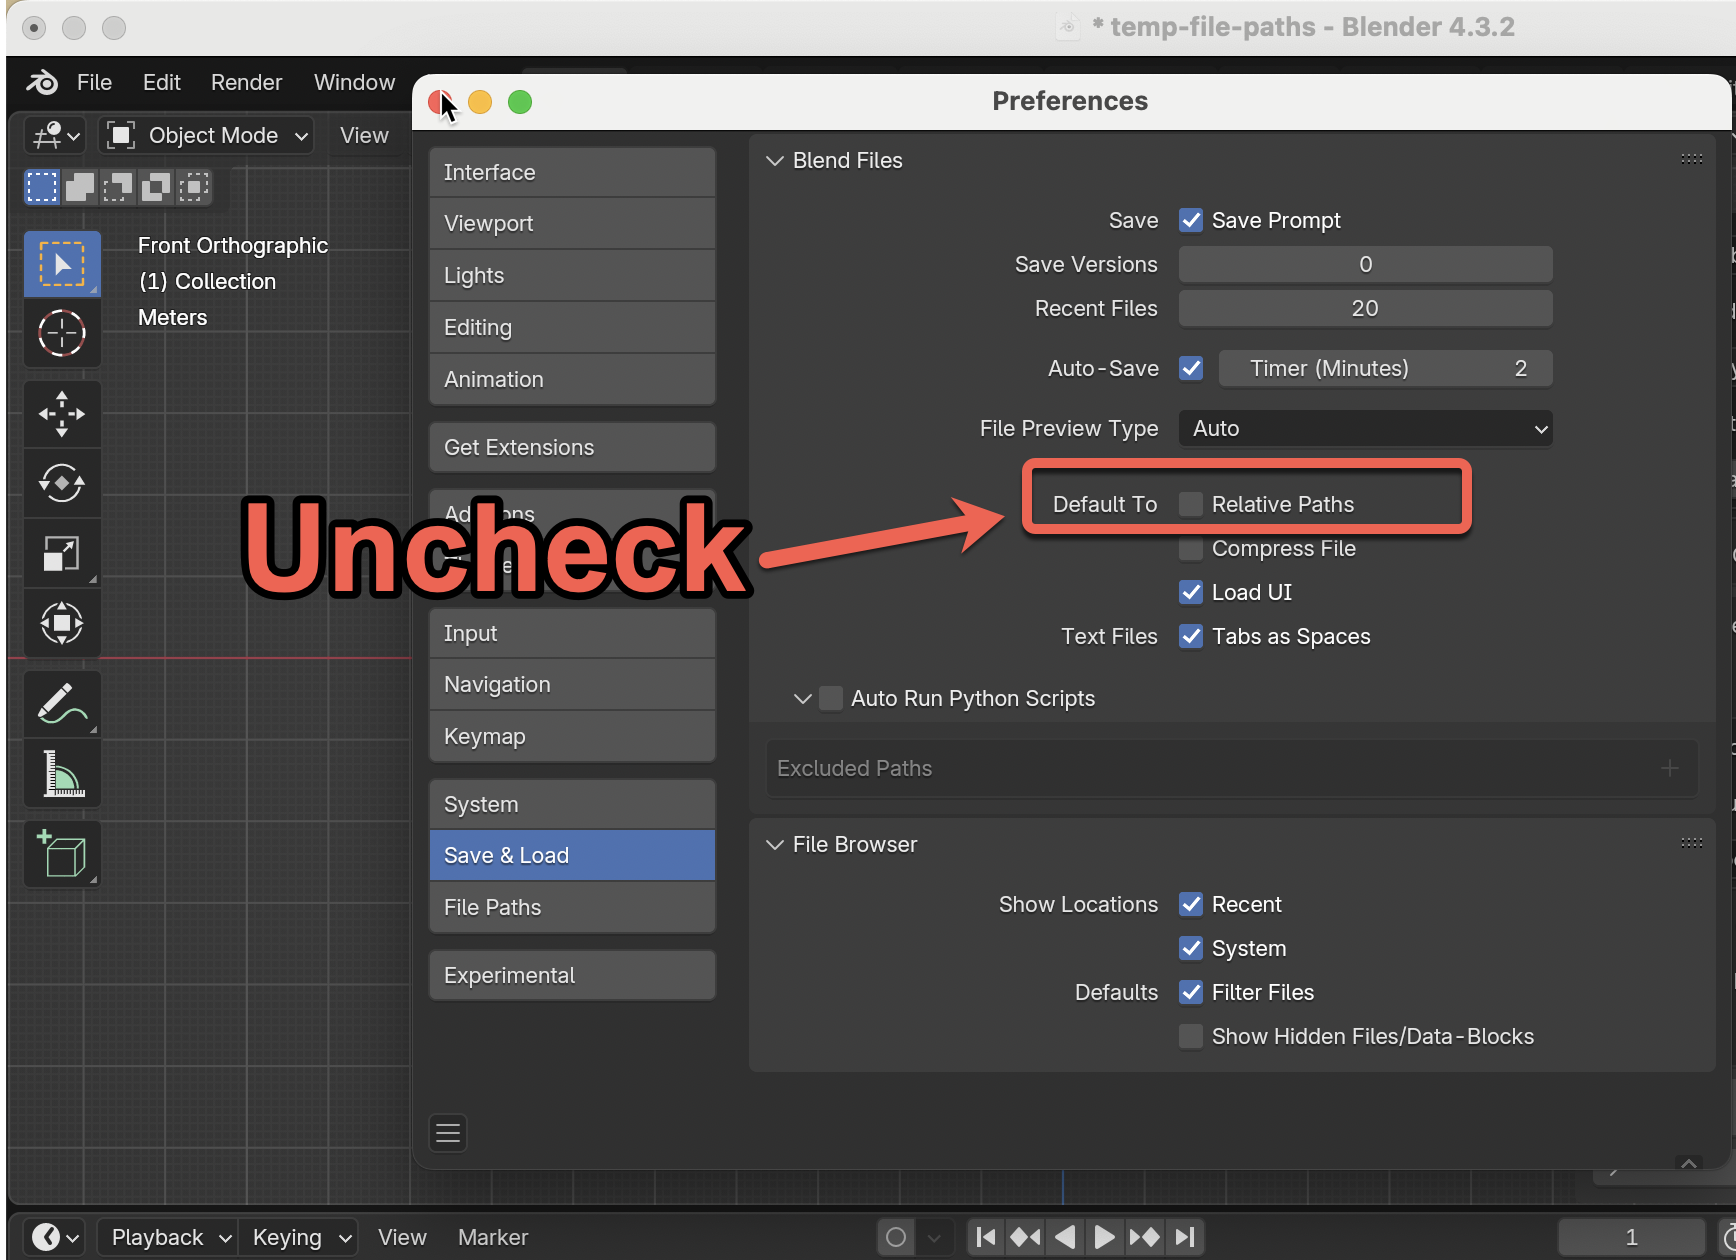The width and height of the screenshot is (1736, 1260).
Task: Toggle auto keying record button
Action: pos(896,1237)
